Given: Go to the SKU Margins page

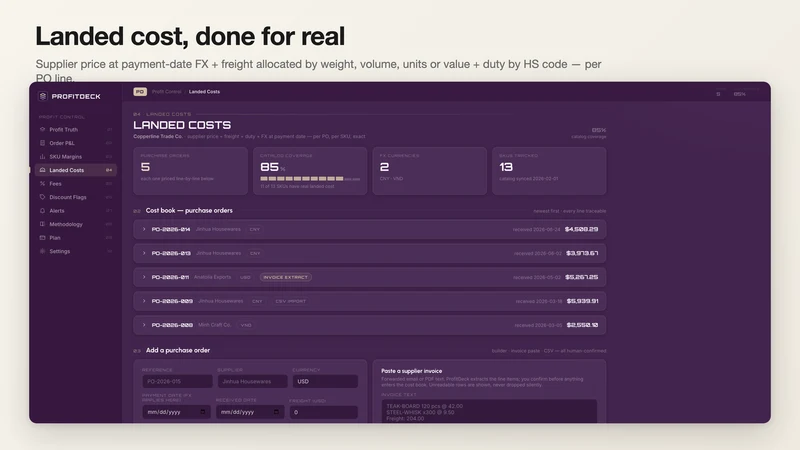Looking at the screenshot, I should [x=65, y=157].
